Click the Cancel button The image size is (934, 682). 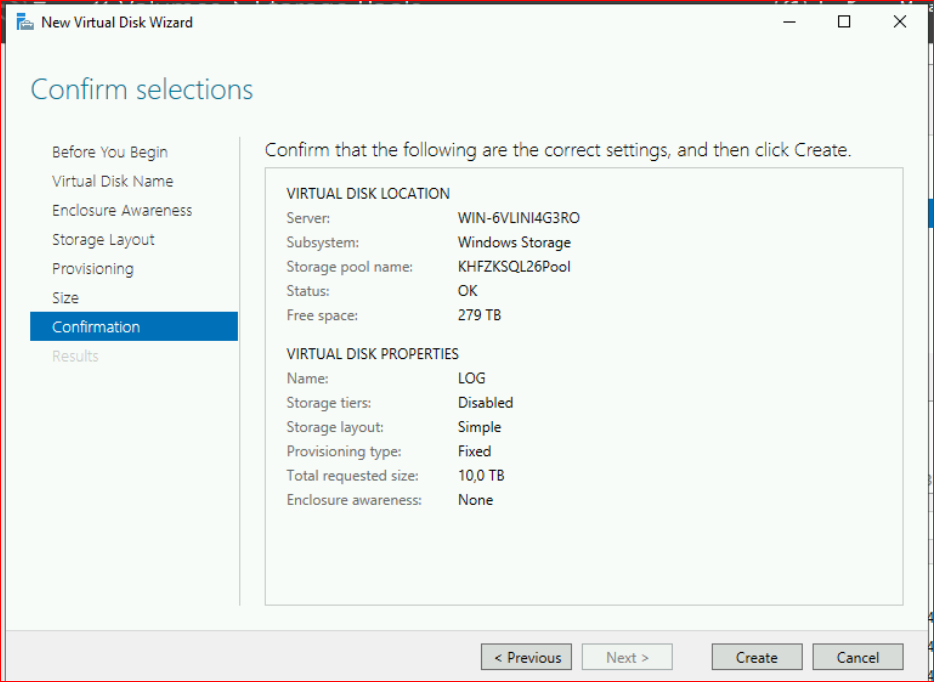tap(857, 657)
